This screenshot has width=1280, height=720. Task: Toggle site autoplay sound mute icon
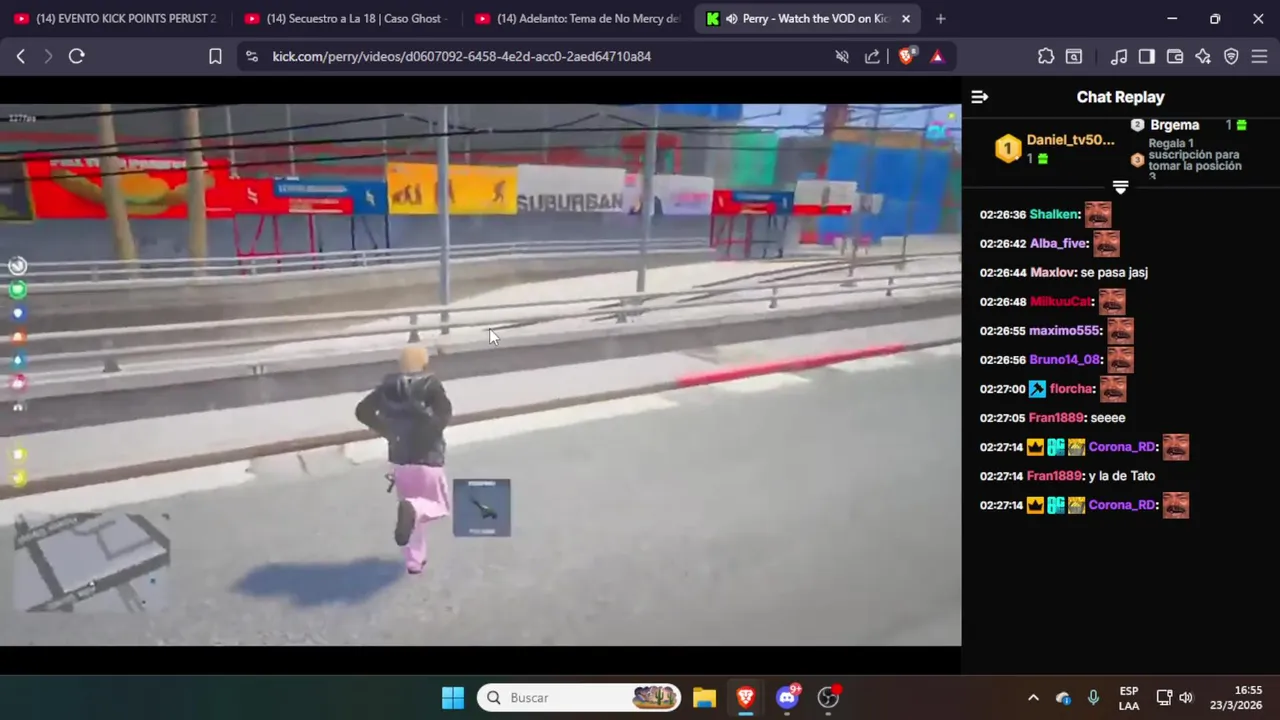(x=842, y=56)
